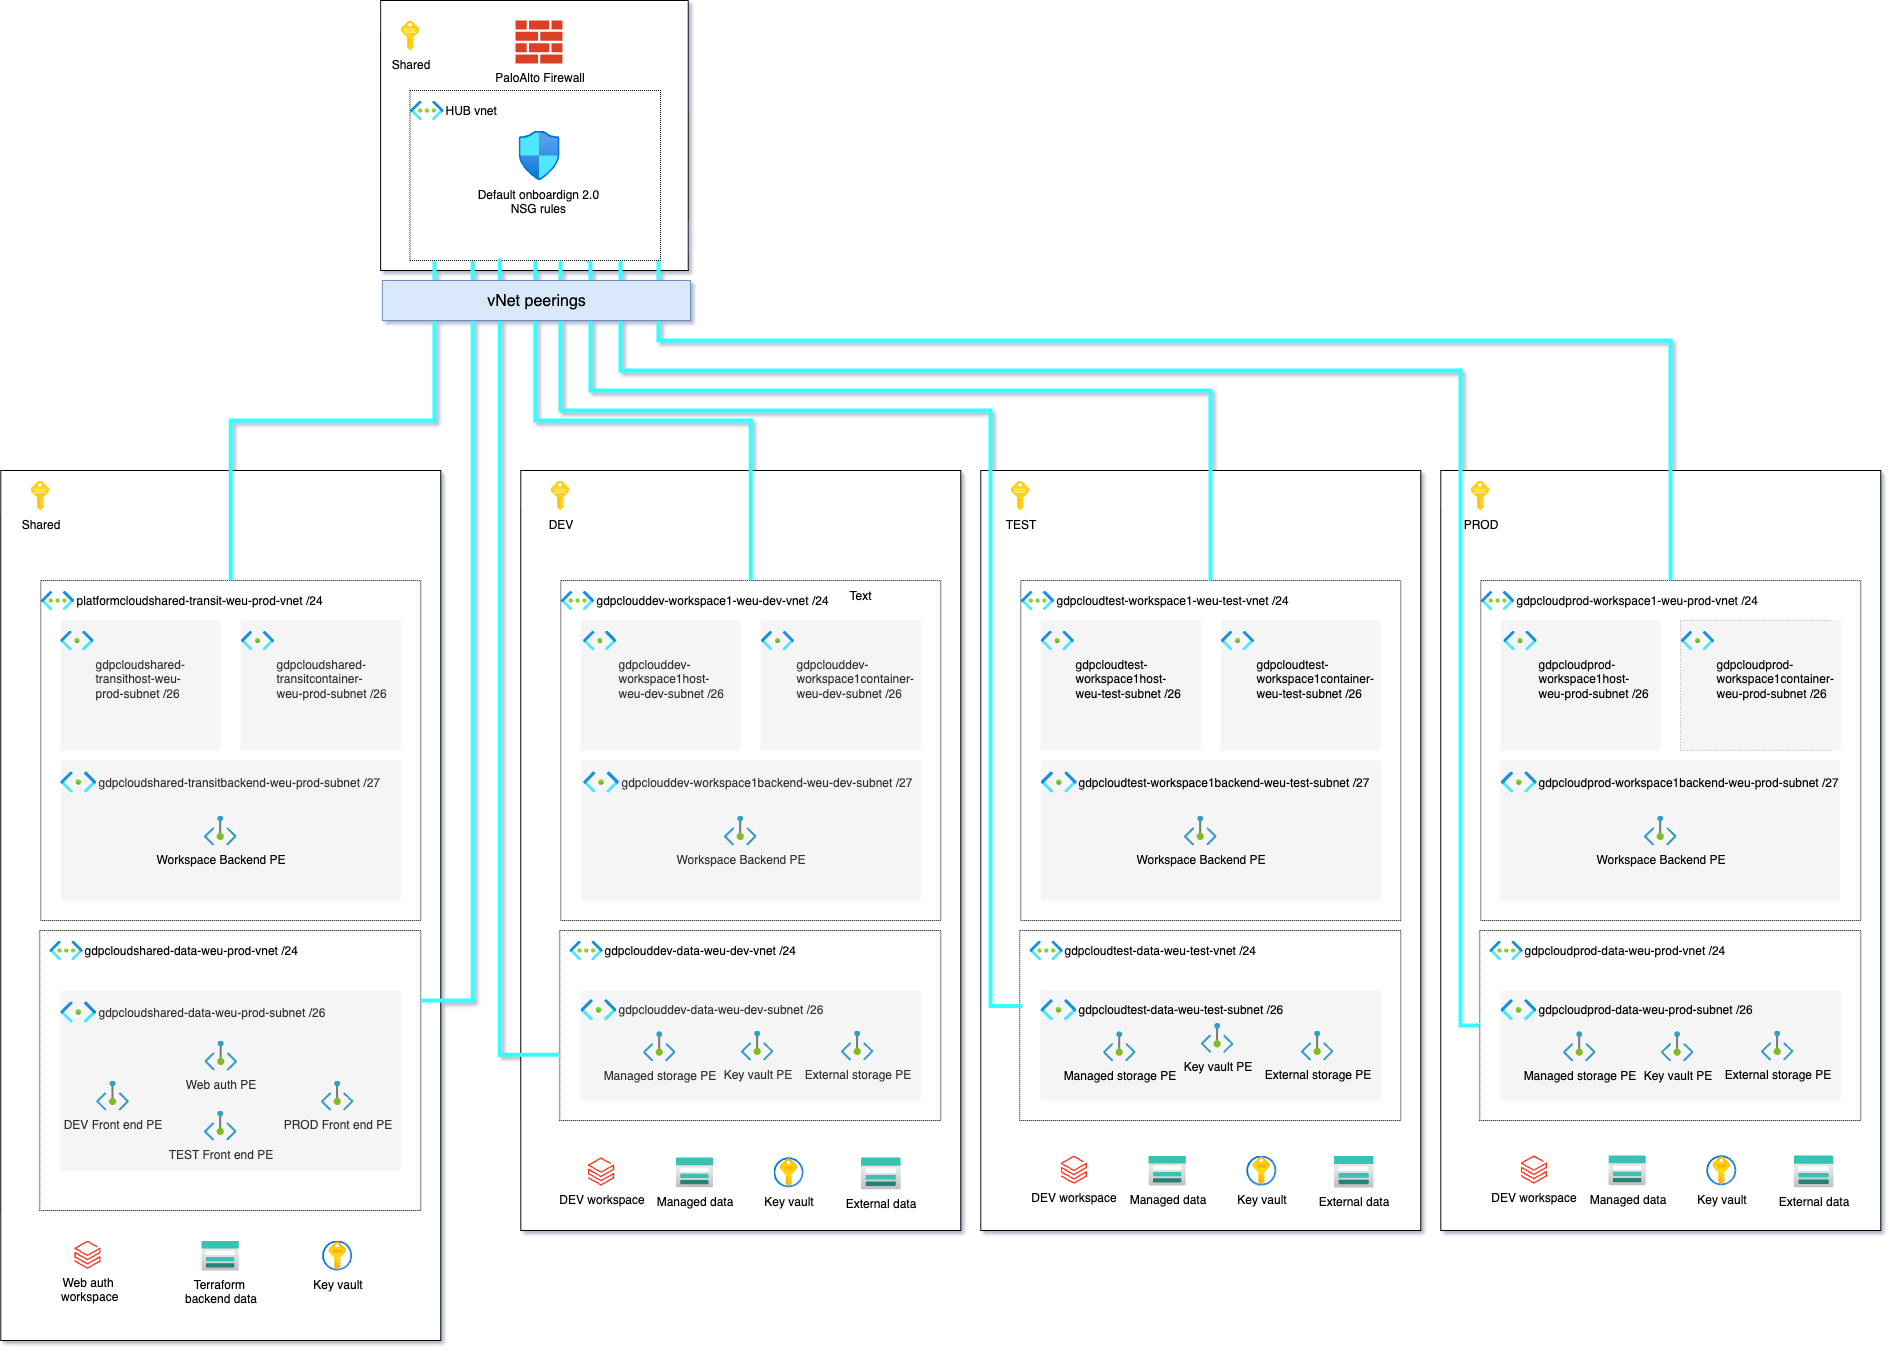Click the TEST subscription key icon

(x=1020, y=495)
